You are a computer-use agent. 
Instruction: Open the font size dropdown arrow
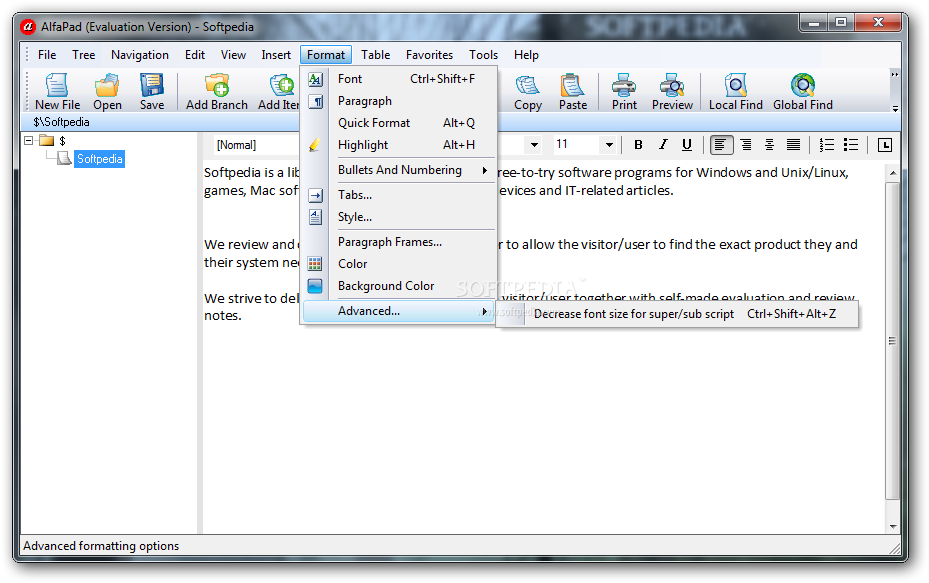(609, 145)
